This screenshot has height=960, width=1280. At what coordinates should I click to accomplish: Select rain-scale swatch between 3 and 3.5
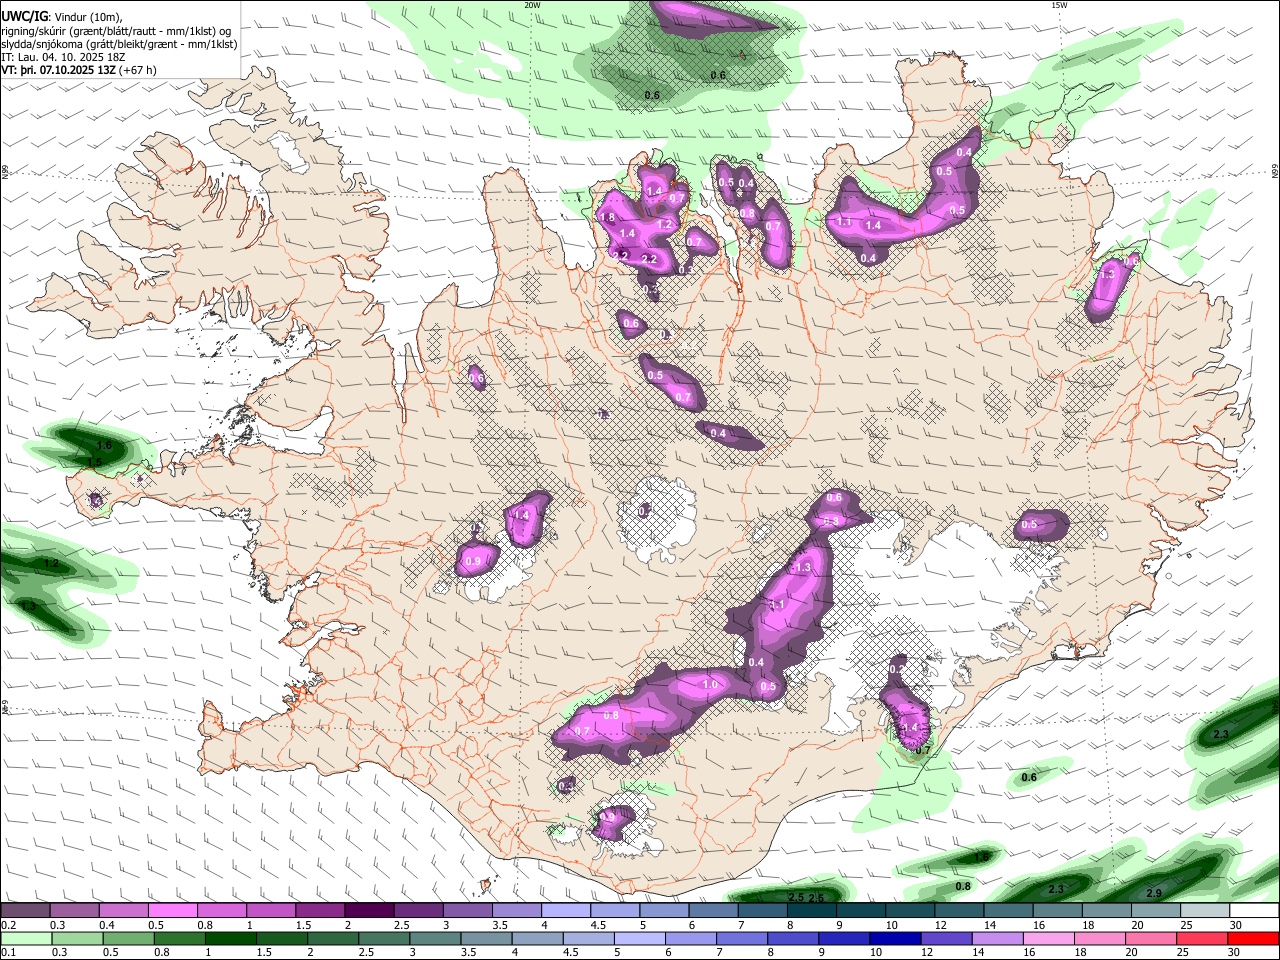(435, 938)
